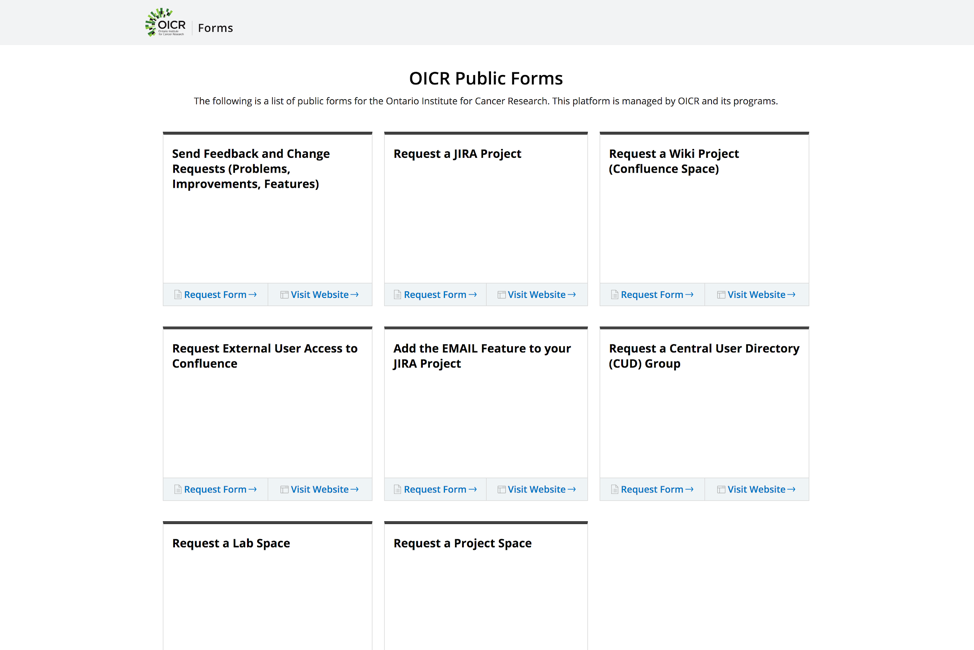This screenshot has height=650, width=974.
Task: Click the OICR logo in header
Action: coord(165,23)
